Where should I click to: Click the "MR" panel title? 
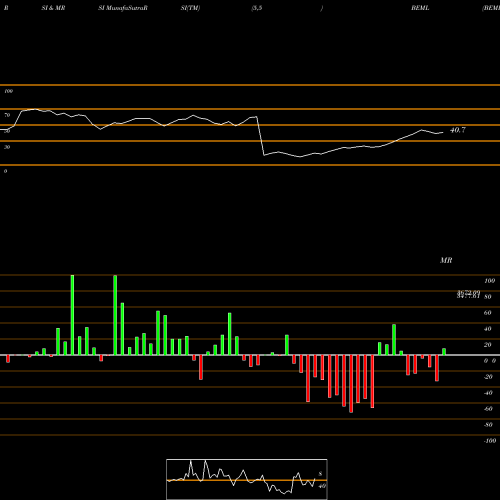point(446,260)
